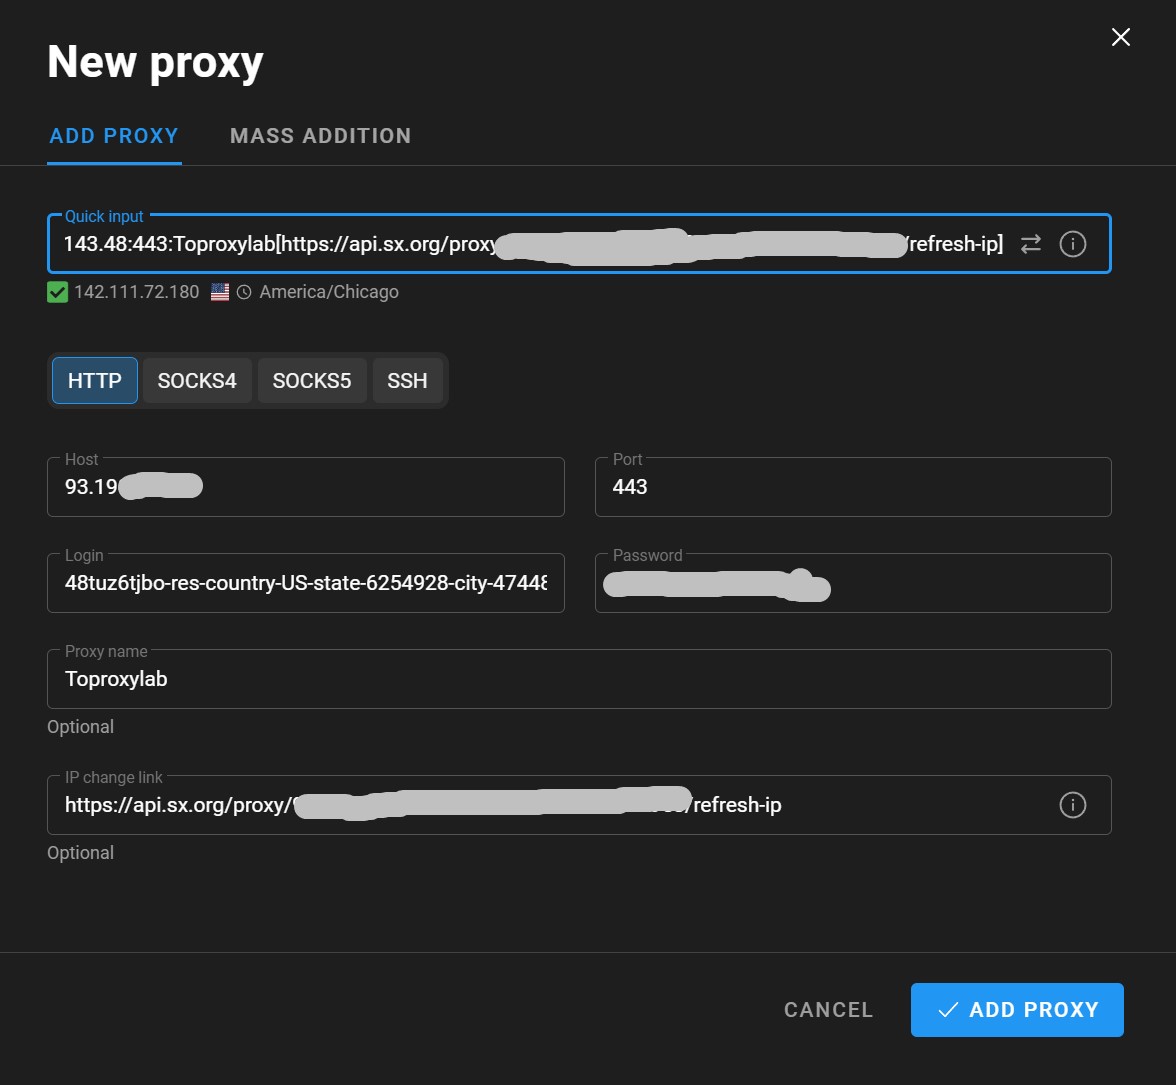
Task: Click into the Port field
Action: (853, 487)
